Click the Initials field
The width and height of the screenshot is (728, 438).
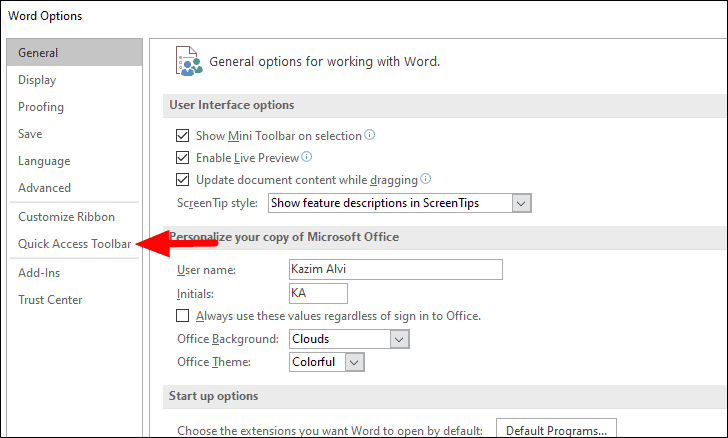[318, 294]
